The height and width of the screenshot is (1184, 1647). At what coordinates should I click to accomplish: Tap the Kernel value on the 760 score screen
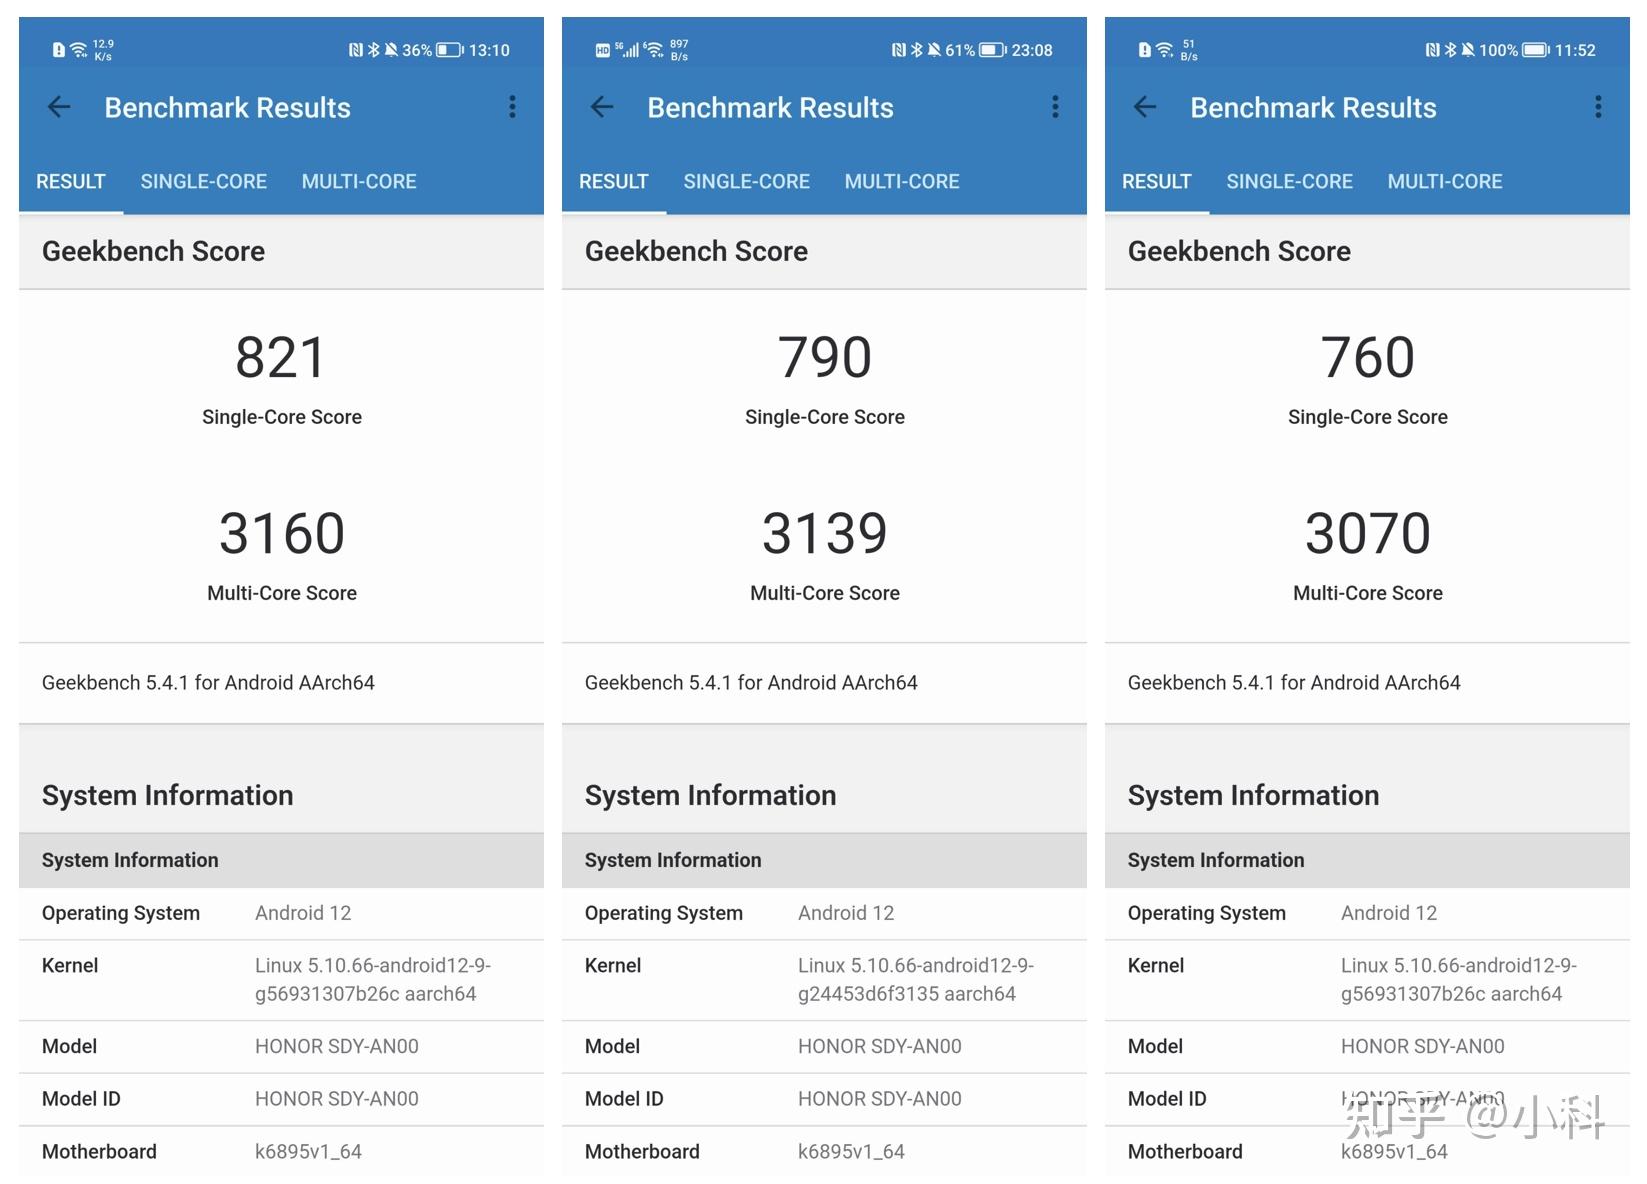pos(1459,980)
